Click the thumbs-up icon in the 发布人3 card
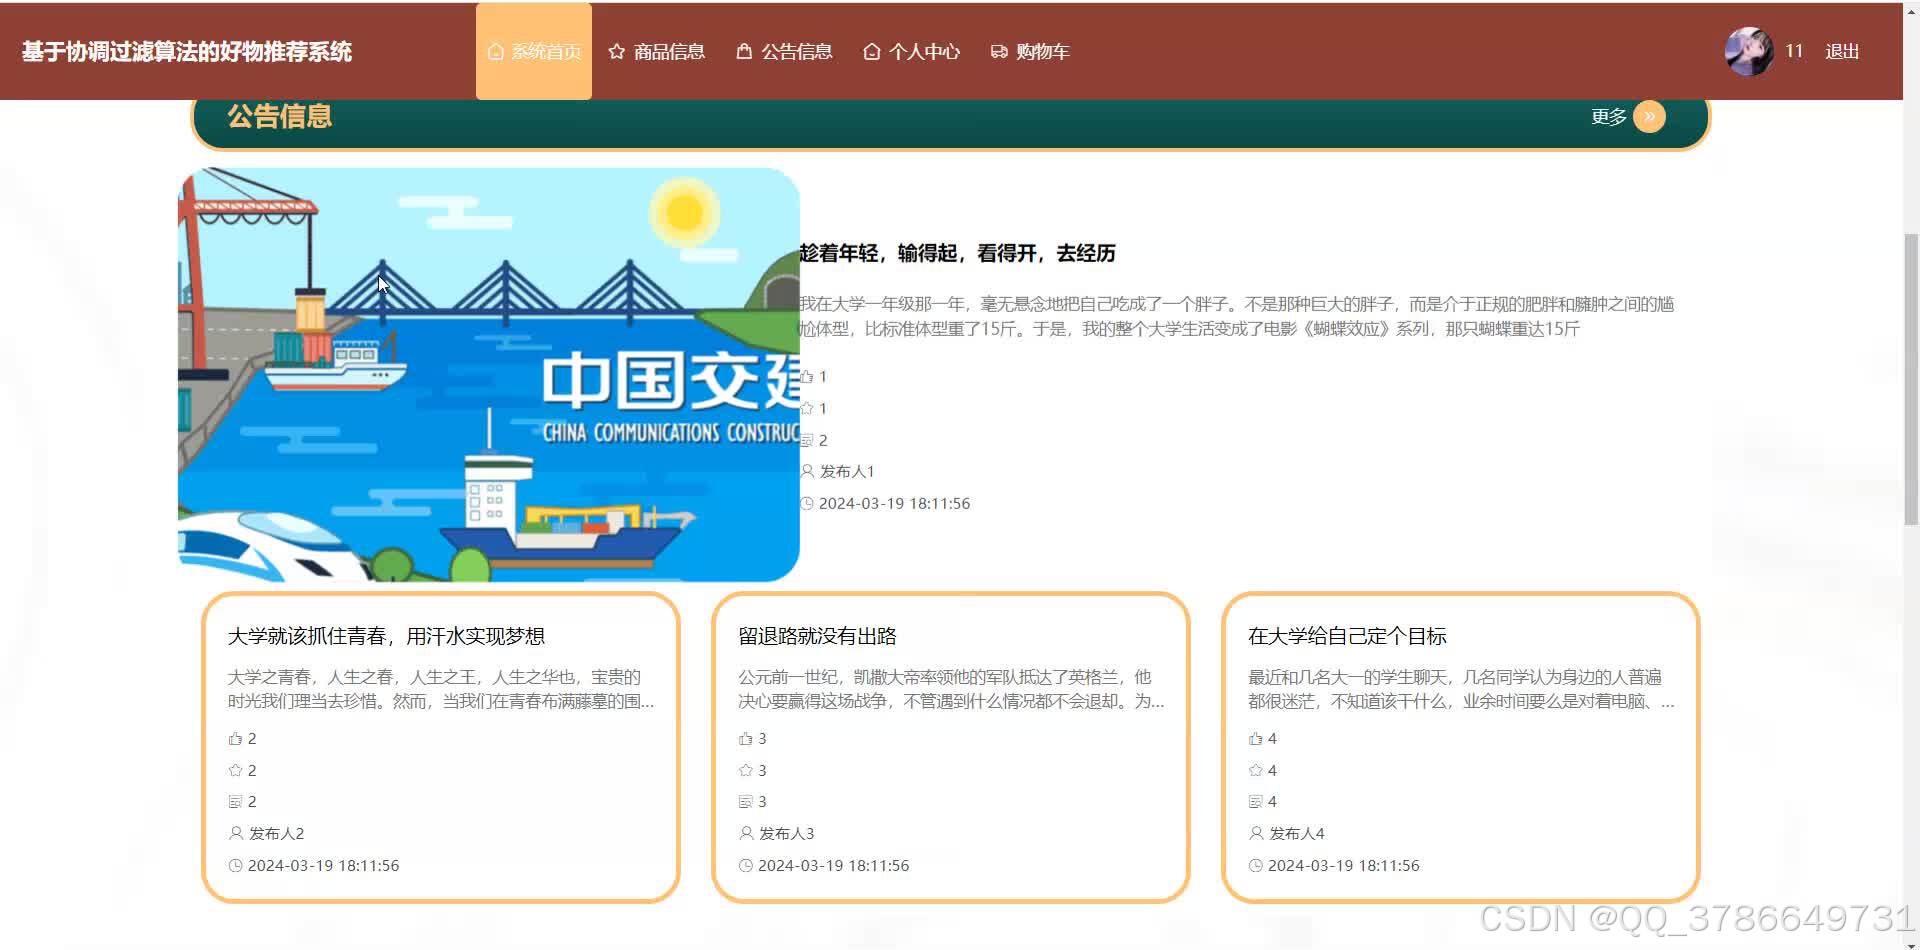 pyautogui.click(x=745, y=739)
